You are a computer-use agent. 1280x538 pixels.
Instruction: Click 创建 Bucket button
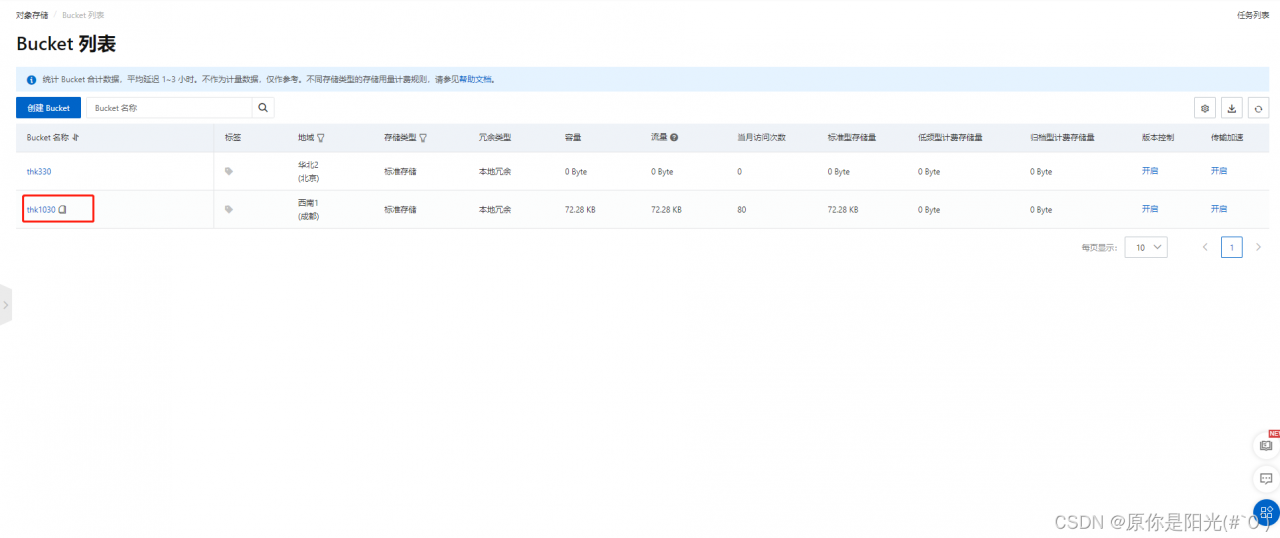[x=48, y=108]
